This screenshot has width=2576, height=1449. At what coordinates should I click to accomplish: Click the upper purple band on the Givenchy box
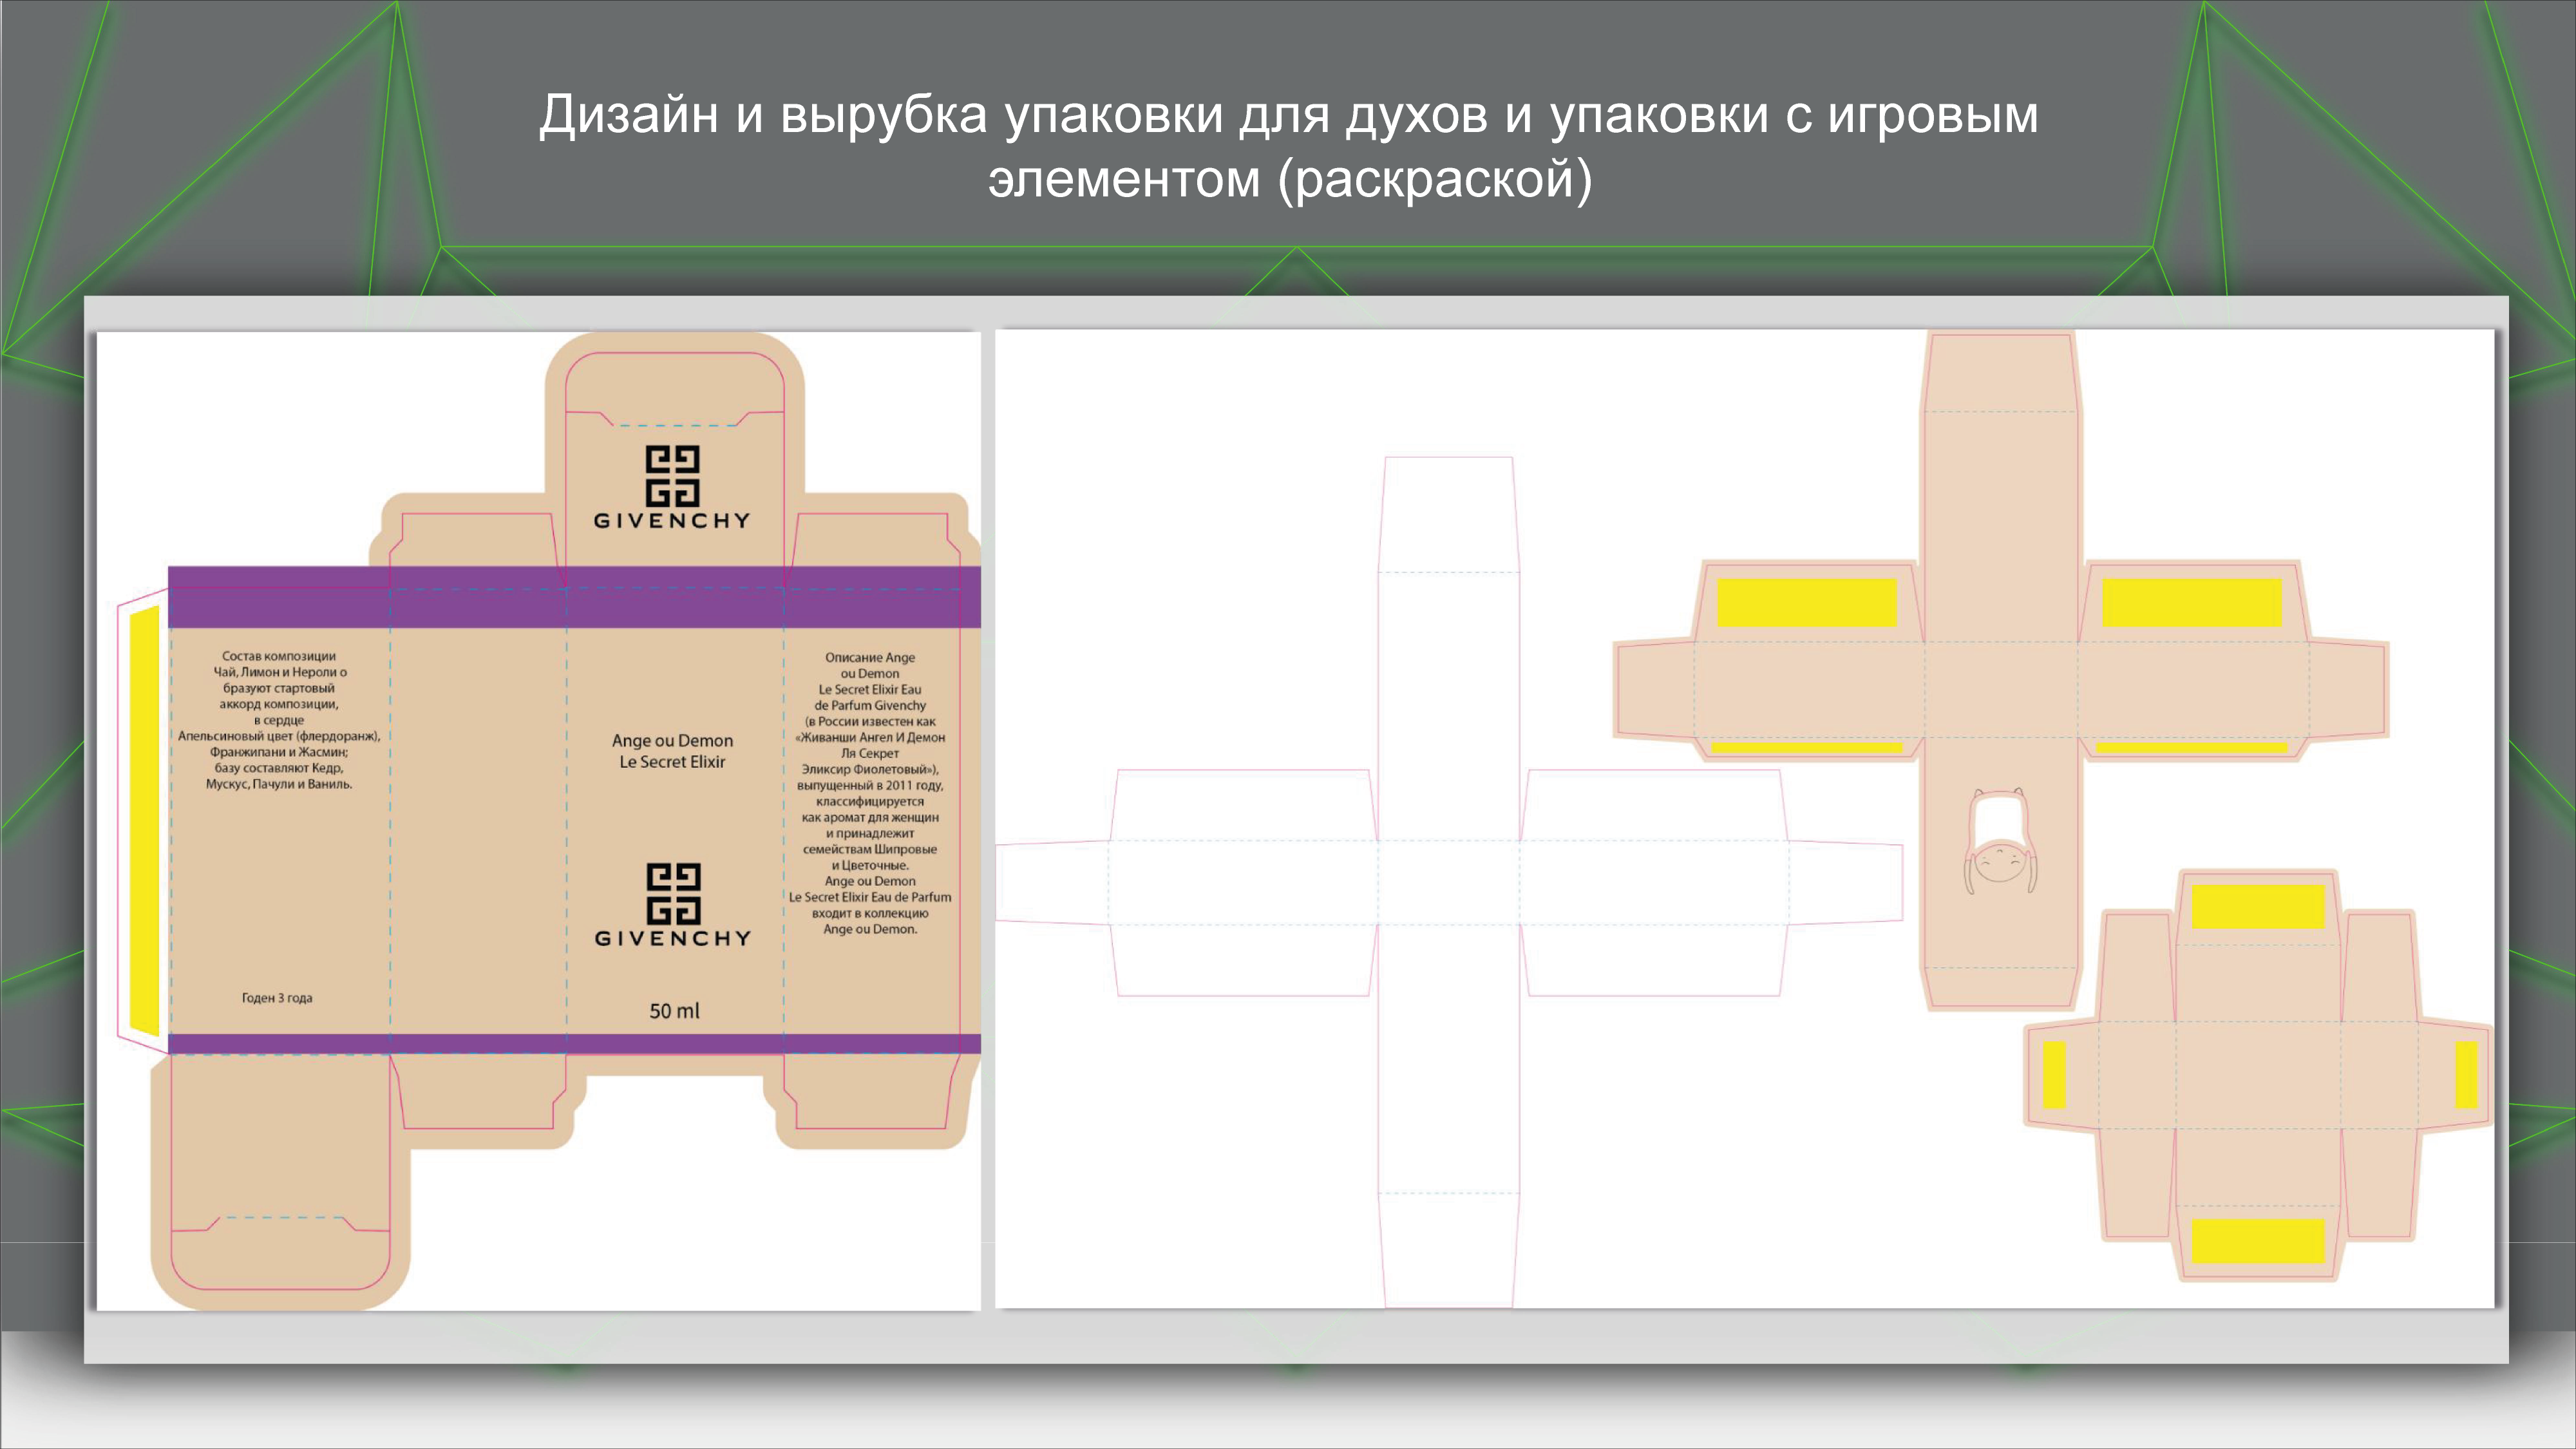click(574, 597)
